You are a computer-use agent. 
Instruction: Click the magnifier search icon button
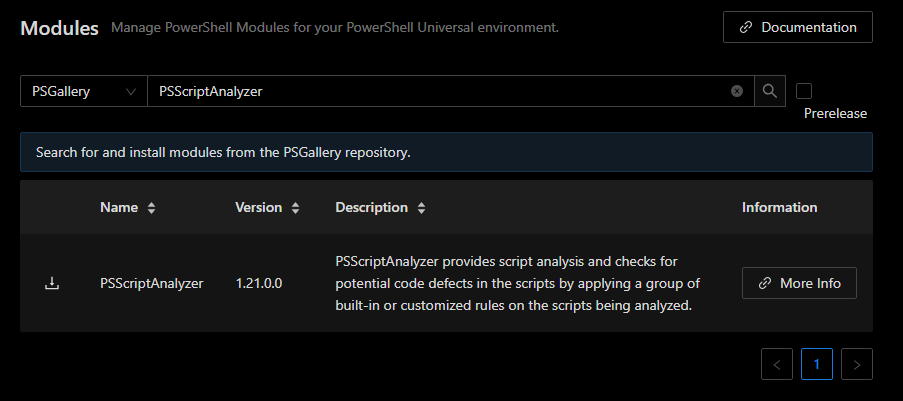[x=770, y=91]
